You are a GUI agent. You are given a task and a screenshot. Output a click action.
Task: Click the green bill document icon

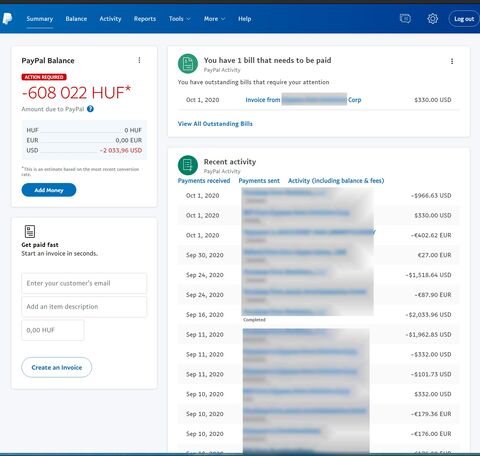[x=188, y=63]
